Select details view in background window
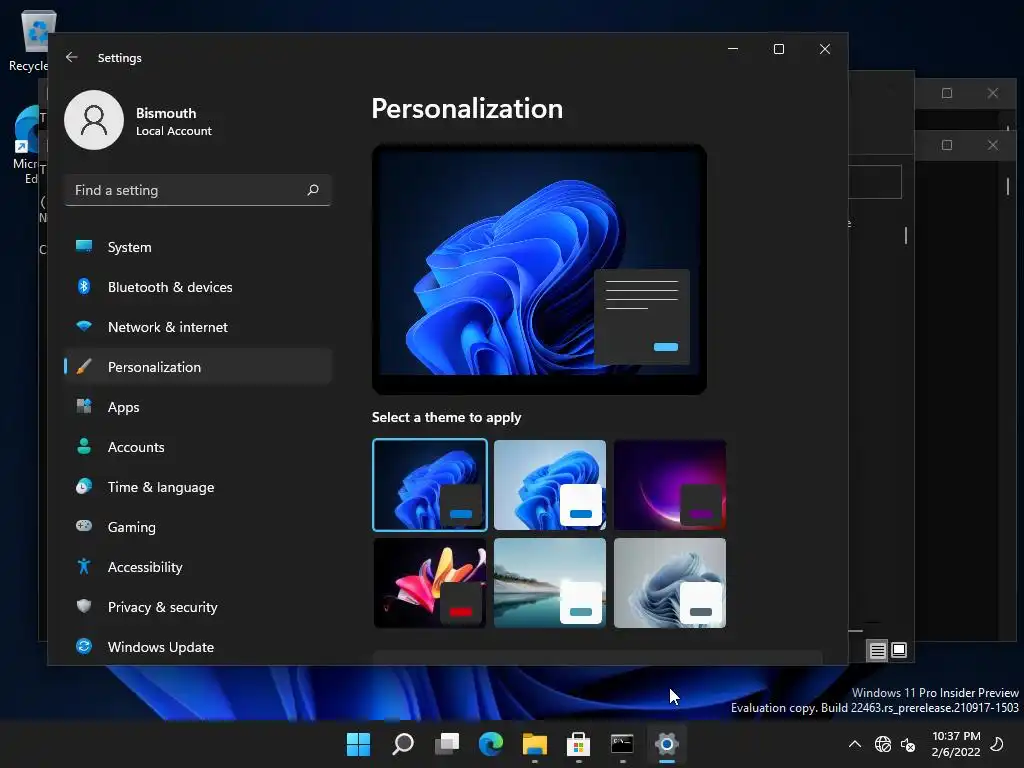 coord(878,650)
